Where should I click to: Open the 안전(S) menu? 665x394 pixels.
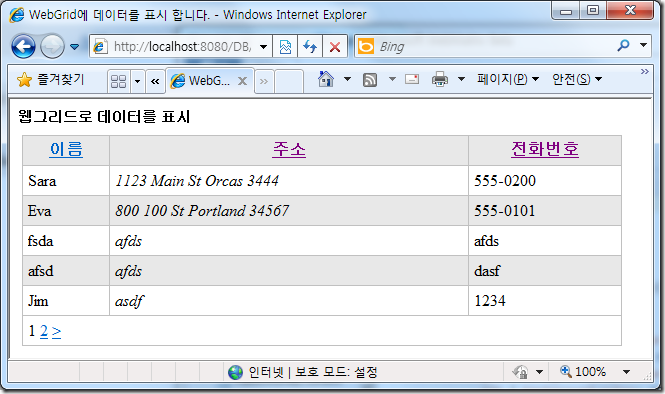[577, 79]
